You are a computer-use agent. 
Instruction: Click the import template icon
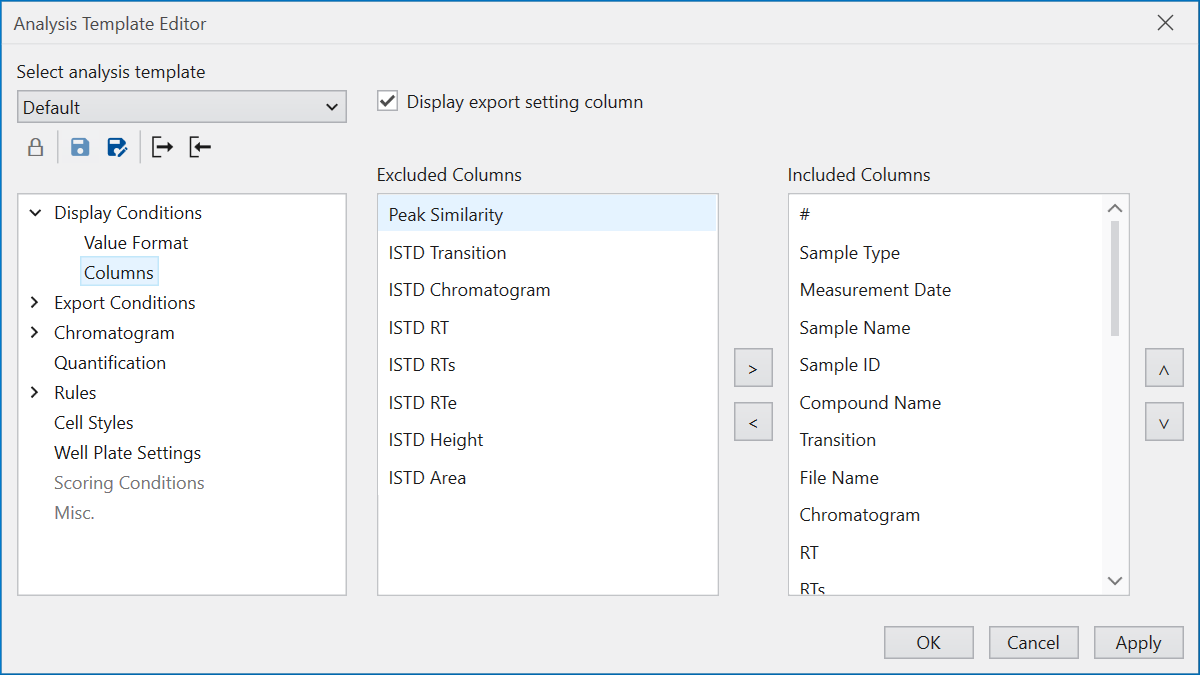[x=200, y=148]
